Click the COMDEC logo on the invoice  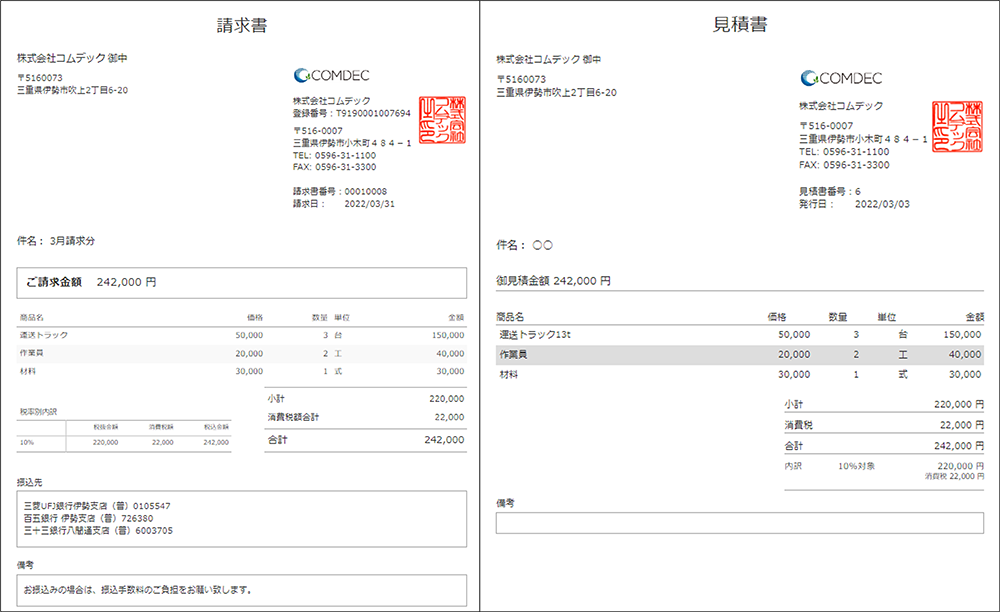tap(334, 74)
